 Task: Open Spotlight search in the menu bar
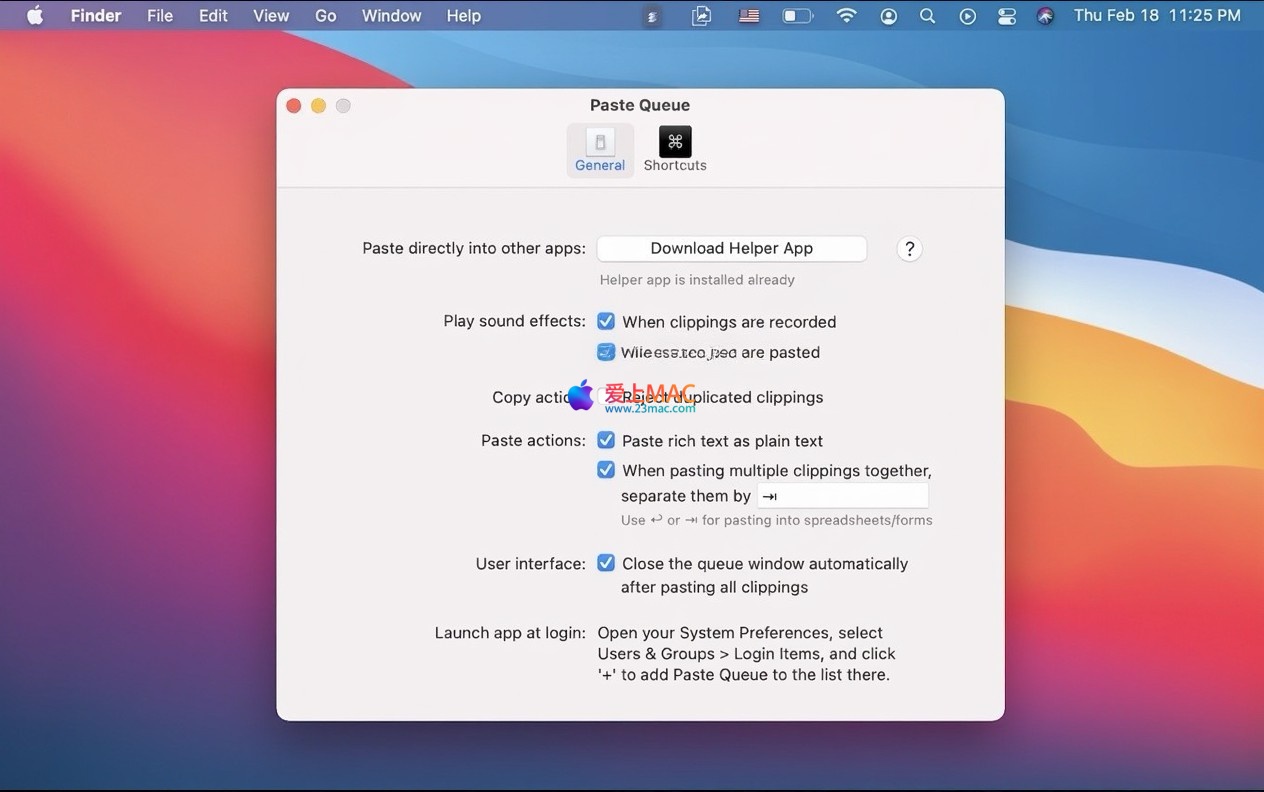pos(927,16)
